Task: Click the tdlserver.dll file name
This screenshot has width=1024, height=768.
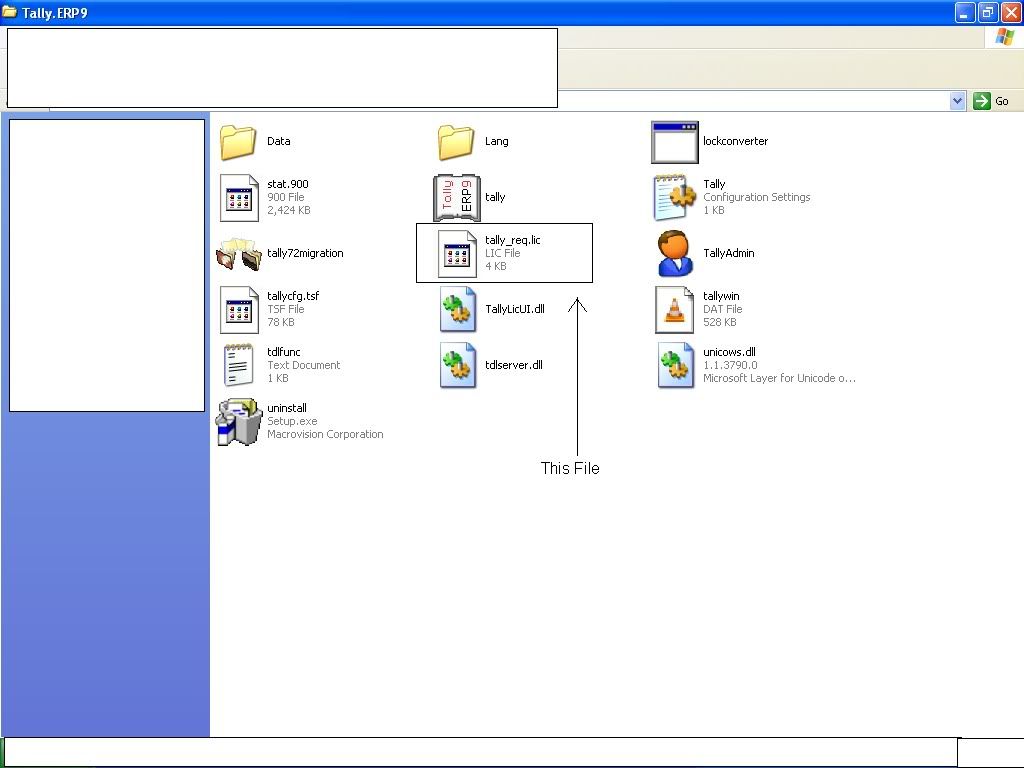Action: (x=514, y=365)
